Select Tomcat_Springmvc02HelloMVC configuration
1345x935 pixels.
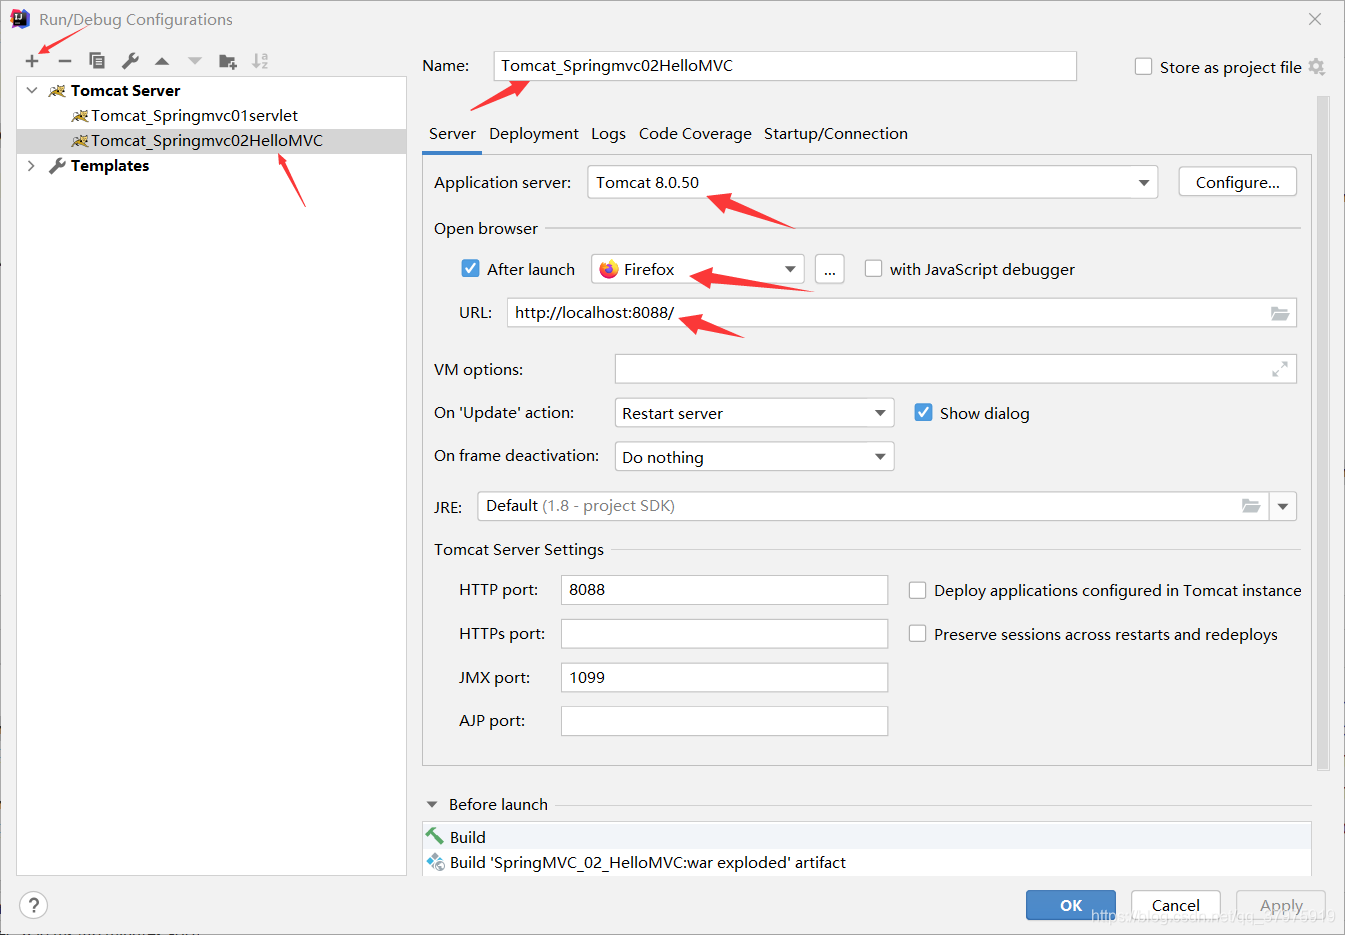(x=212, y=141)
